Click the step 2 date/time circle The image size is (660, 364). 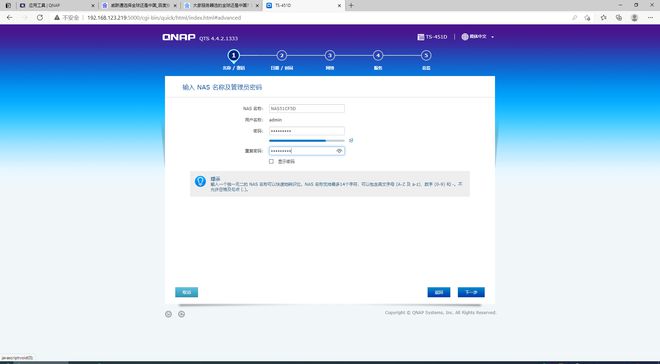point(282,56)
